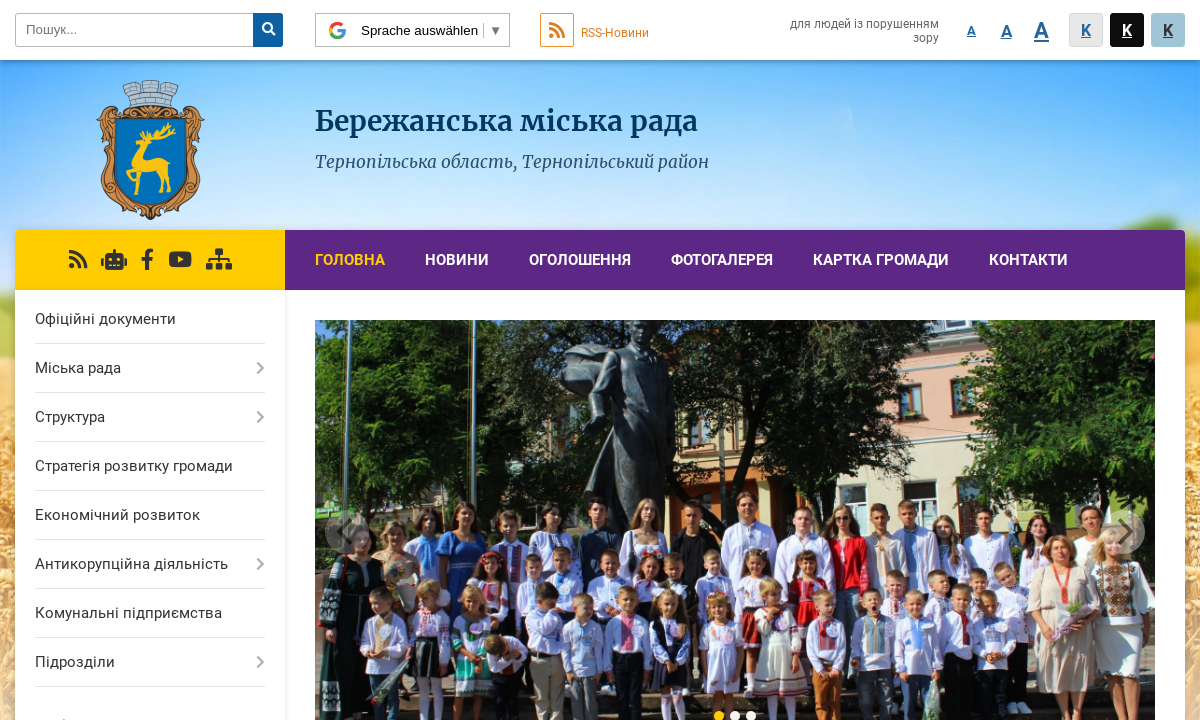
Task: Select the first slider pagination dot
Action: point(719,716)
